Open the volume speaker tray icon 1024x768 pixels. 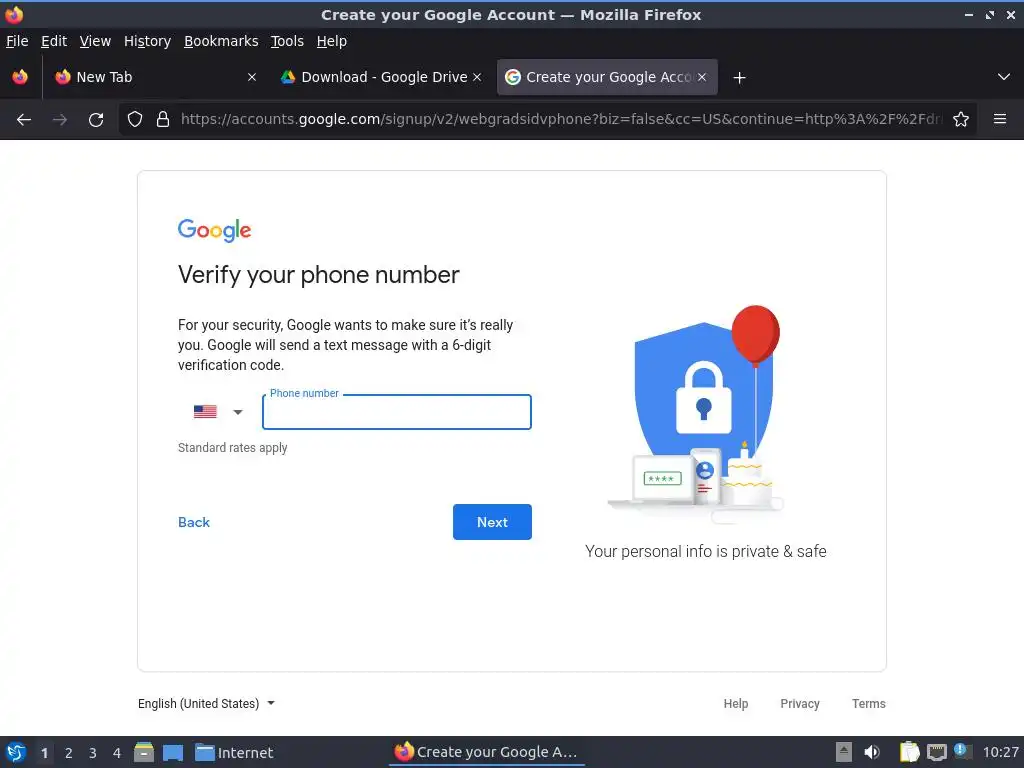[x=872, y=752]
